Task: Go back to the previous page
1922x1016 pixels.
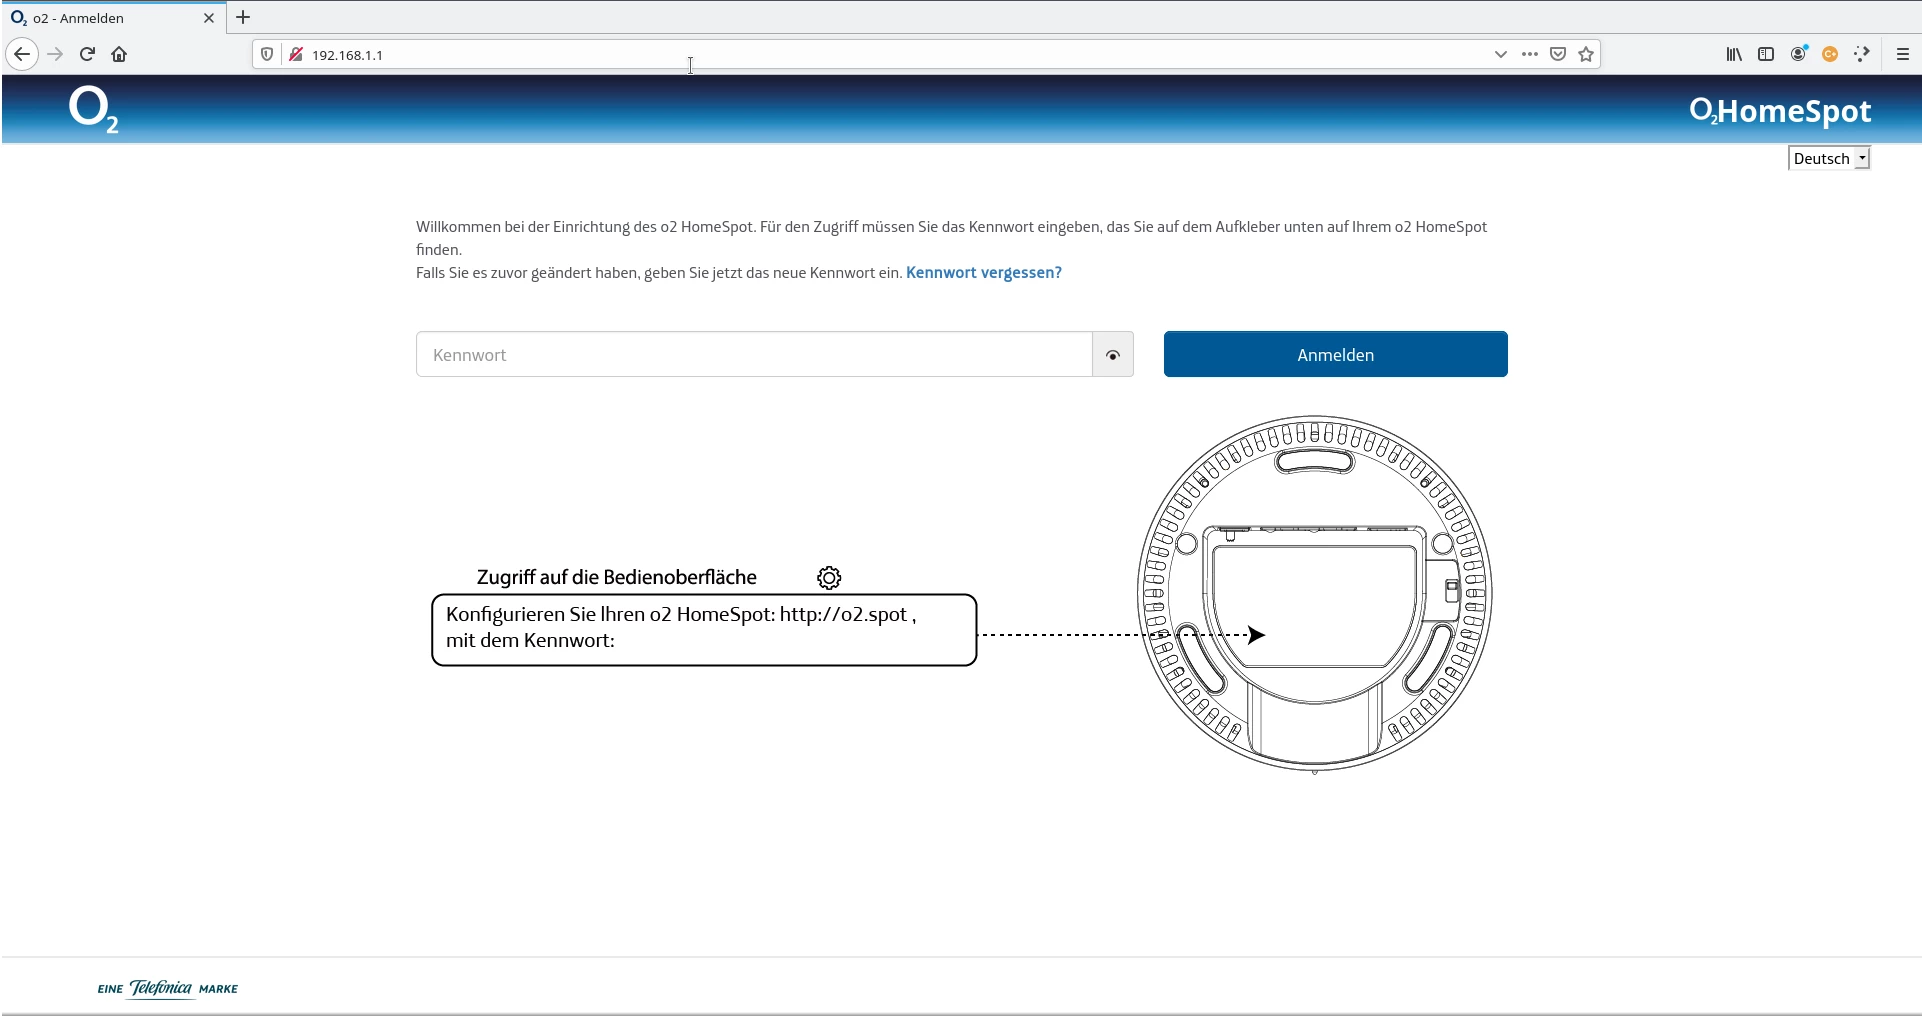Action: tap(22, 54)
